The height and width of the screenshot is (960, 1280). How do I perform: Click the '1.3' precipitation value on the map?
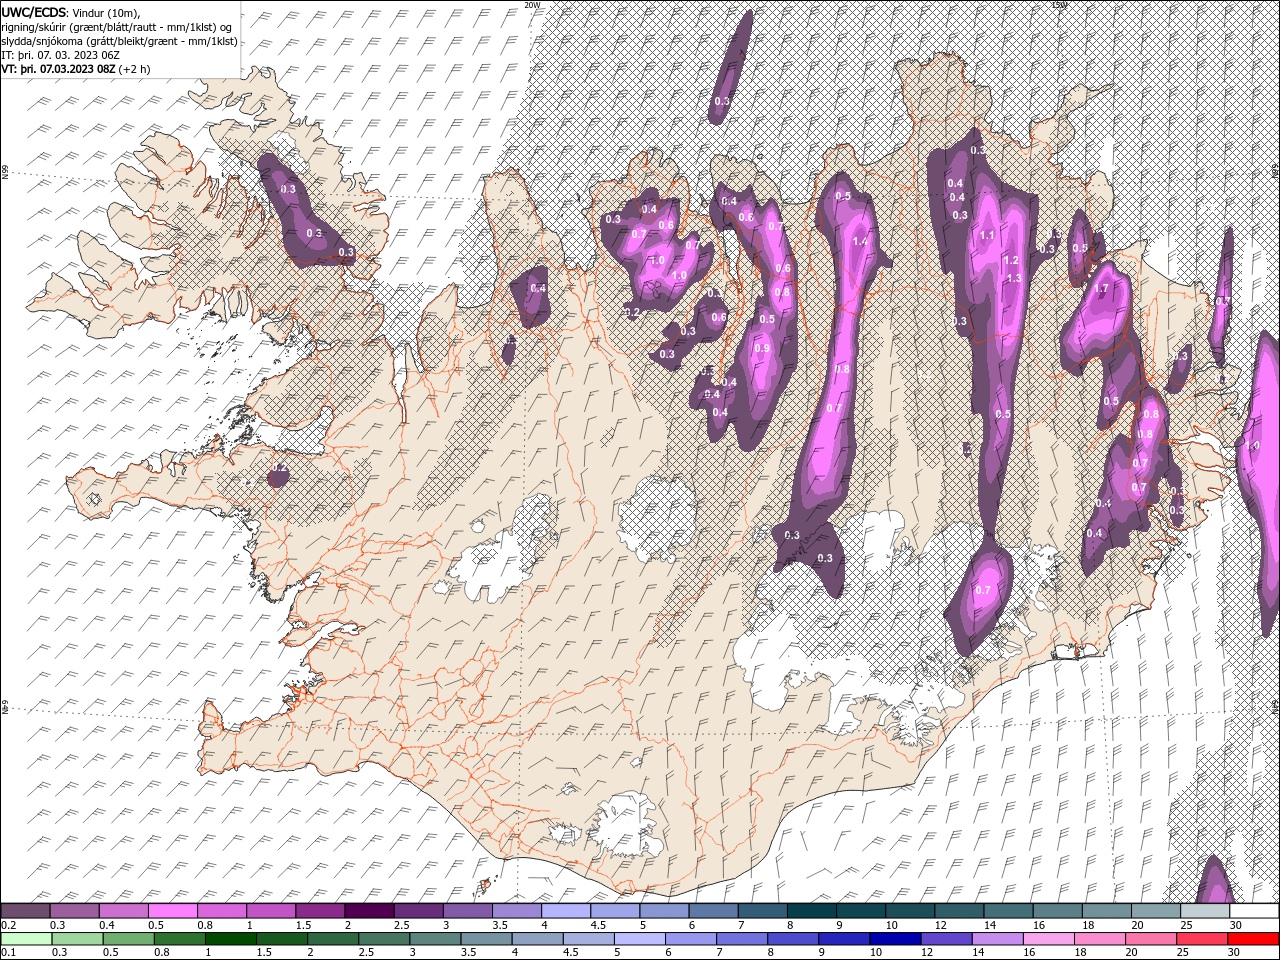tap(1013, 278)
